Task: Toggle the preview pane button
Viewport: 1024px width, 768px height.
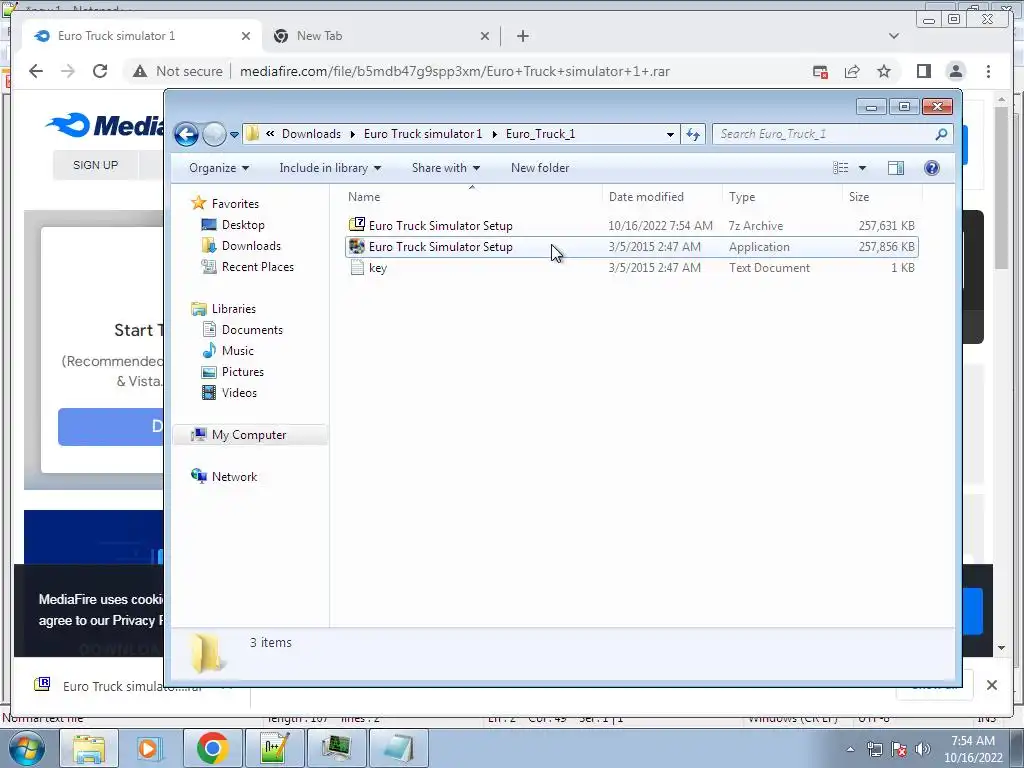Action: click(895, 168)
